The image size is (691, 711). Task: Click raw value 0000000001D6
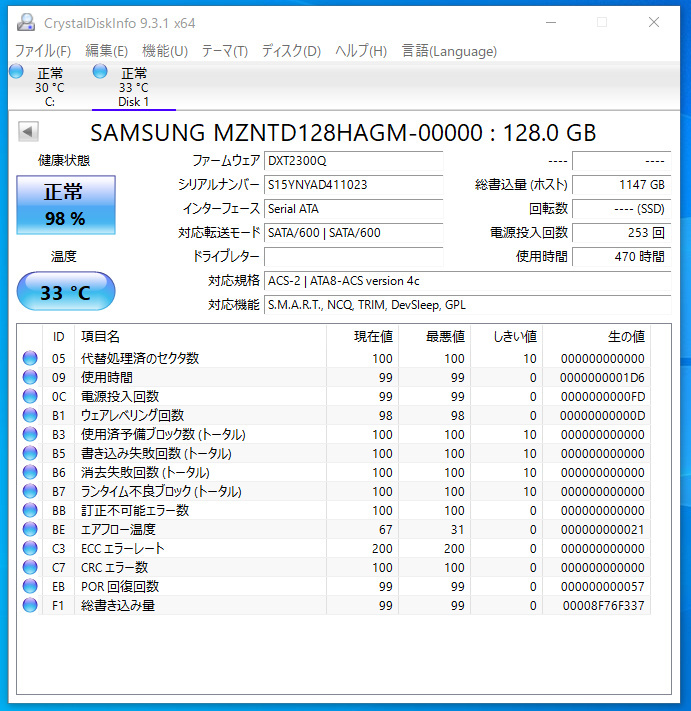click(602, 377)
